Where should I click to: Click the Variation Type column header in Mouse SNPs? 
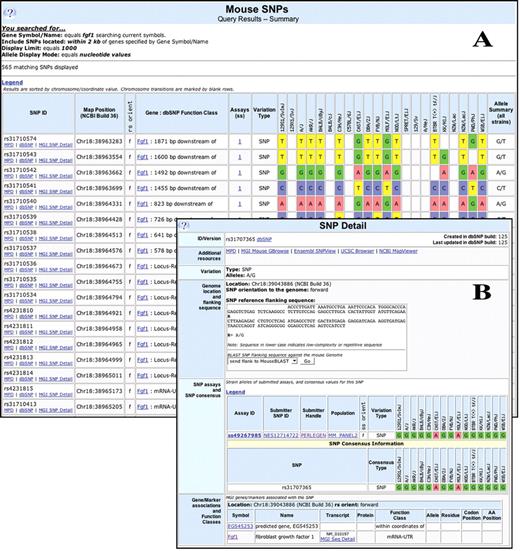(x=264, y=113)
